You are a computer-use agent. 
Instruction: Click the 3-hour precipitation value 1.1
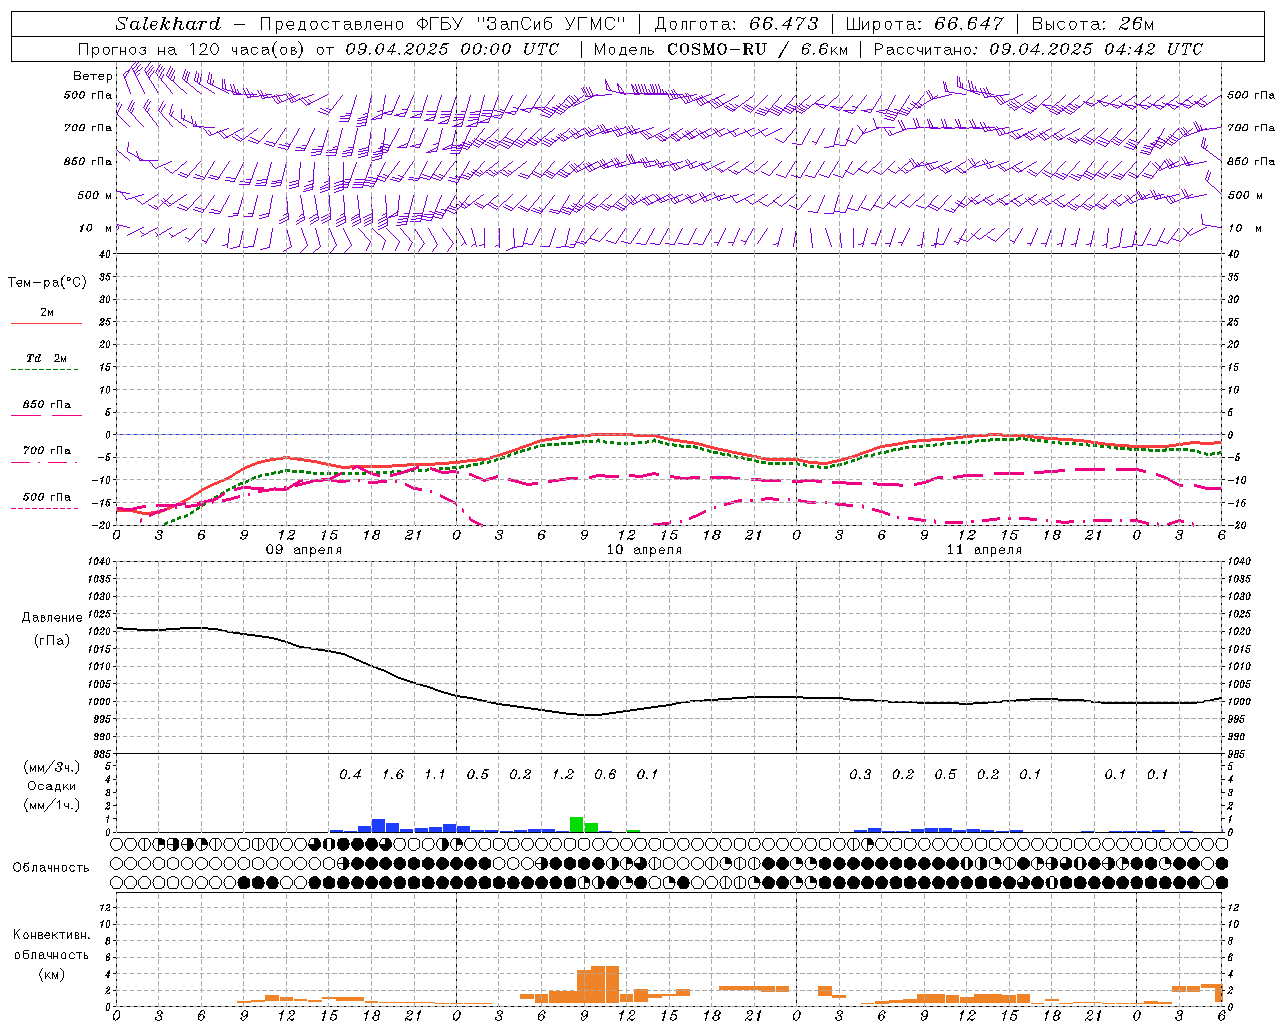tap(435, 774)
